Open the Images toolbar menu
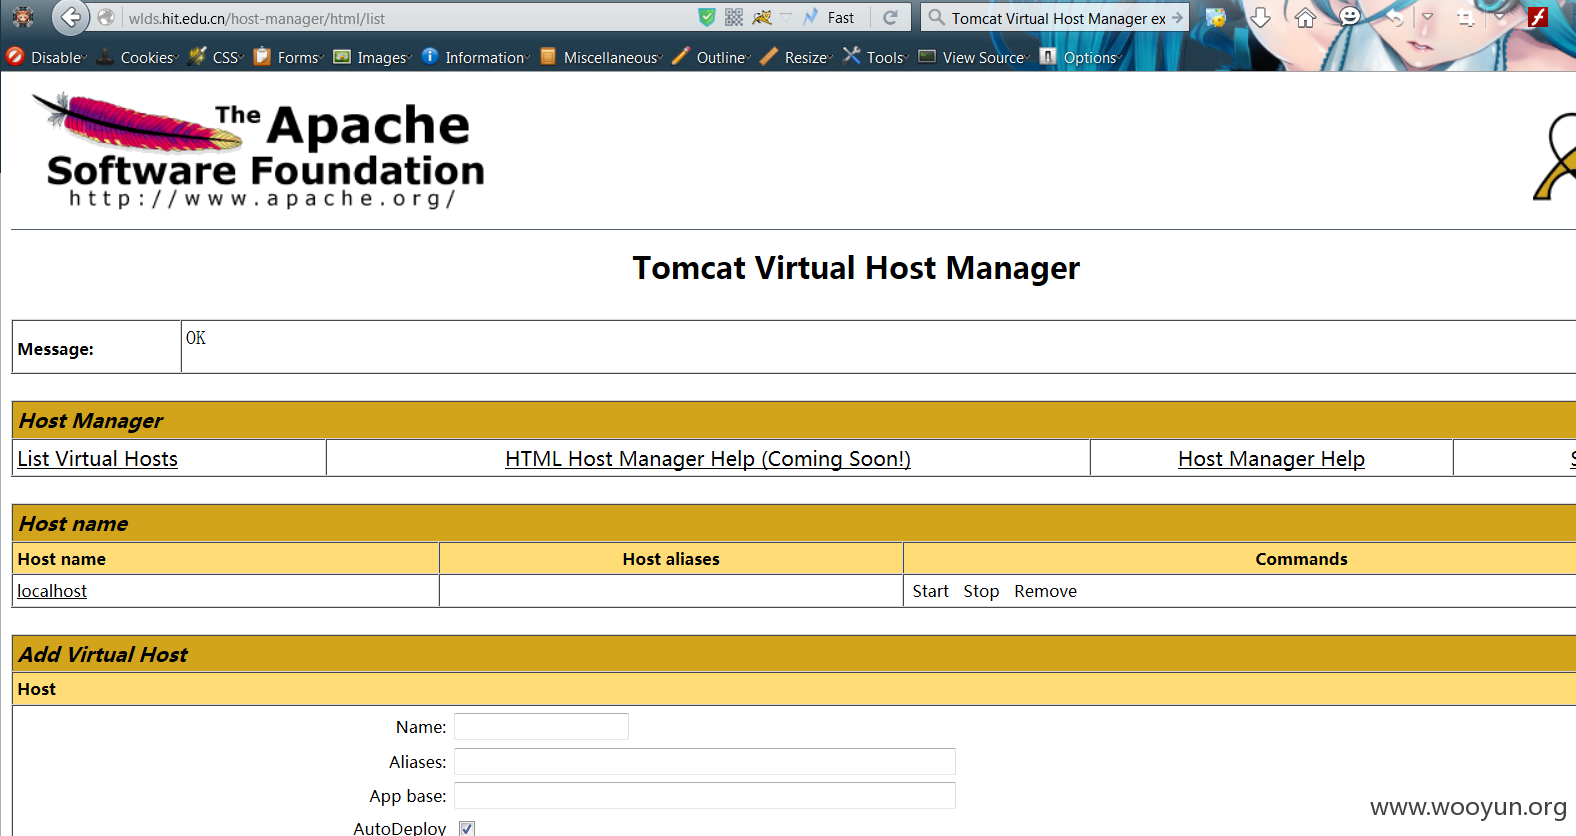Image resolution: width=1576 pixels, height=836 pixels. pyautogui.click(x=372, y=57)
